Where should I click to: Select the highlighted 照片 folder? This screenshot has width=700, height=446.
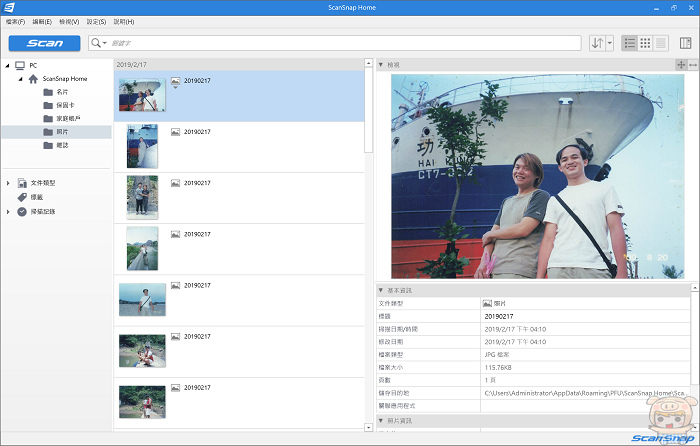pyautogui.click(x=56, y=132)
